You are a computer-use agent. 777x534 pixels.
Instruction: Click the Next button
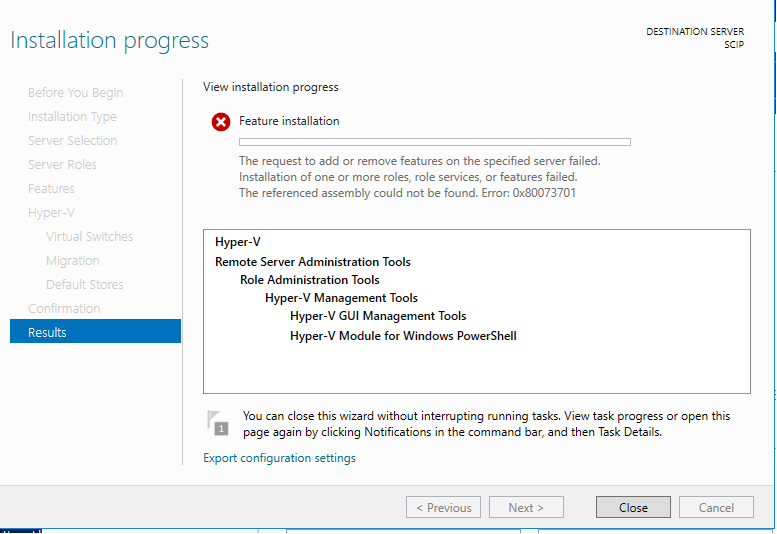coord(526,507)
